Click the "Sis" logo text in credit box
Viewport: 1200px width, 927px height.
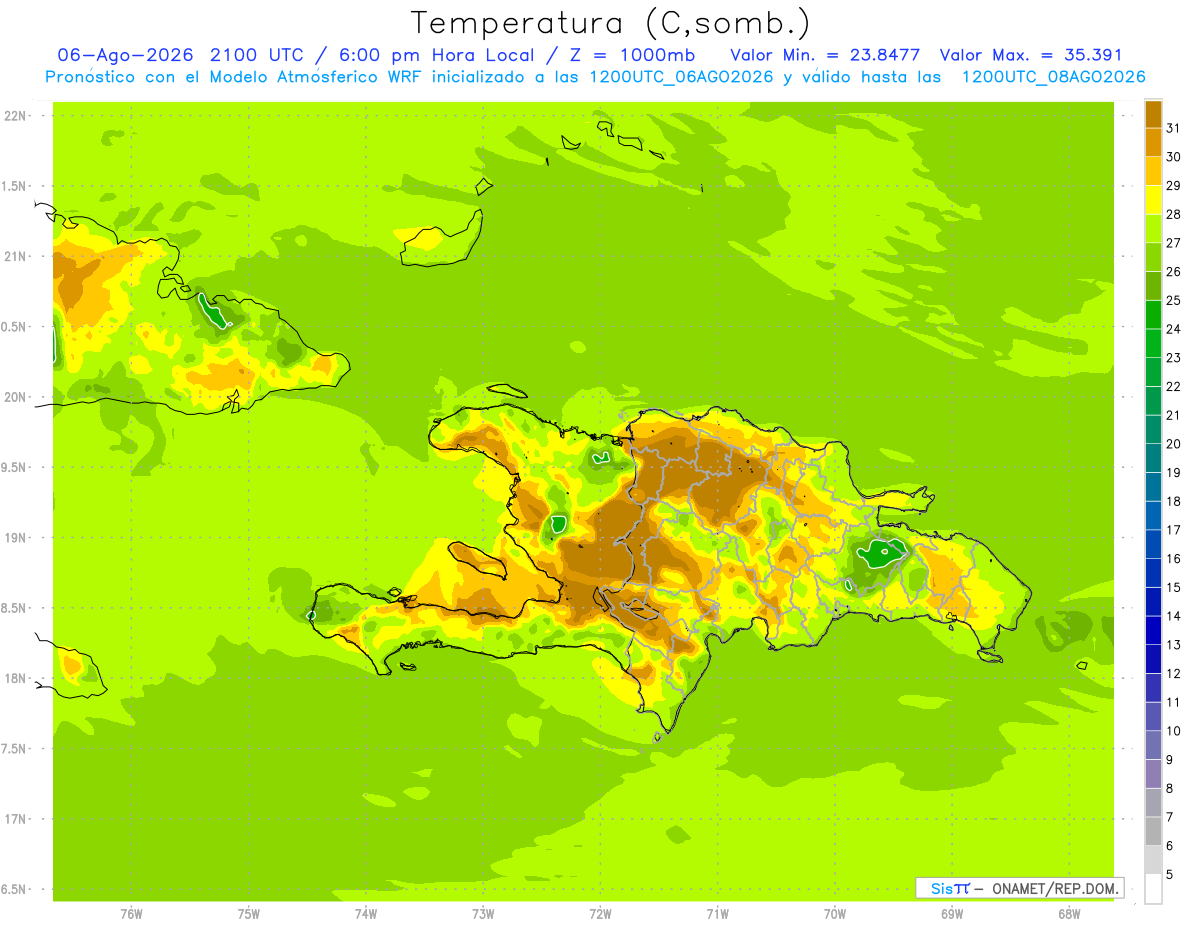[940, 888]
